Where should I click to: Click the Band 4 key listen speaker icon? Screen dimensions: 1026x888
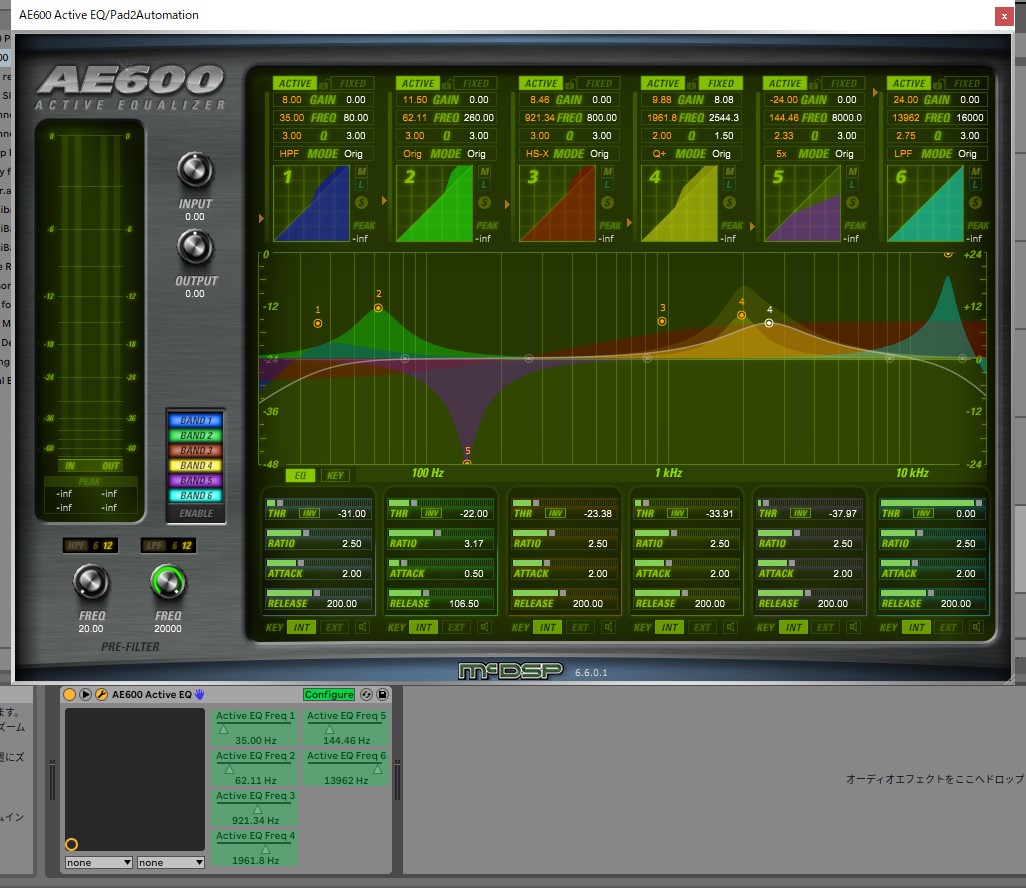pyautogui.click(x=730, y=628)
